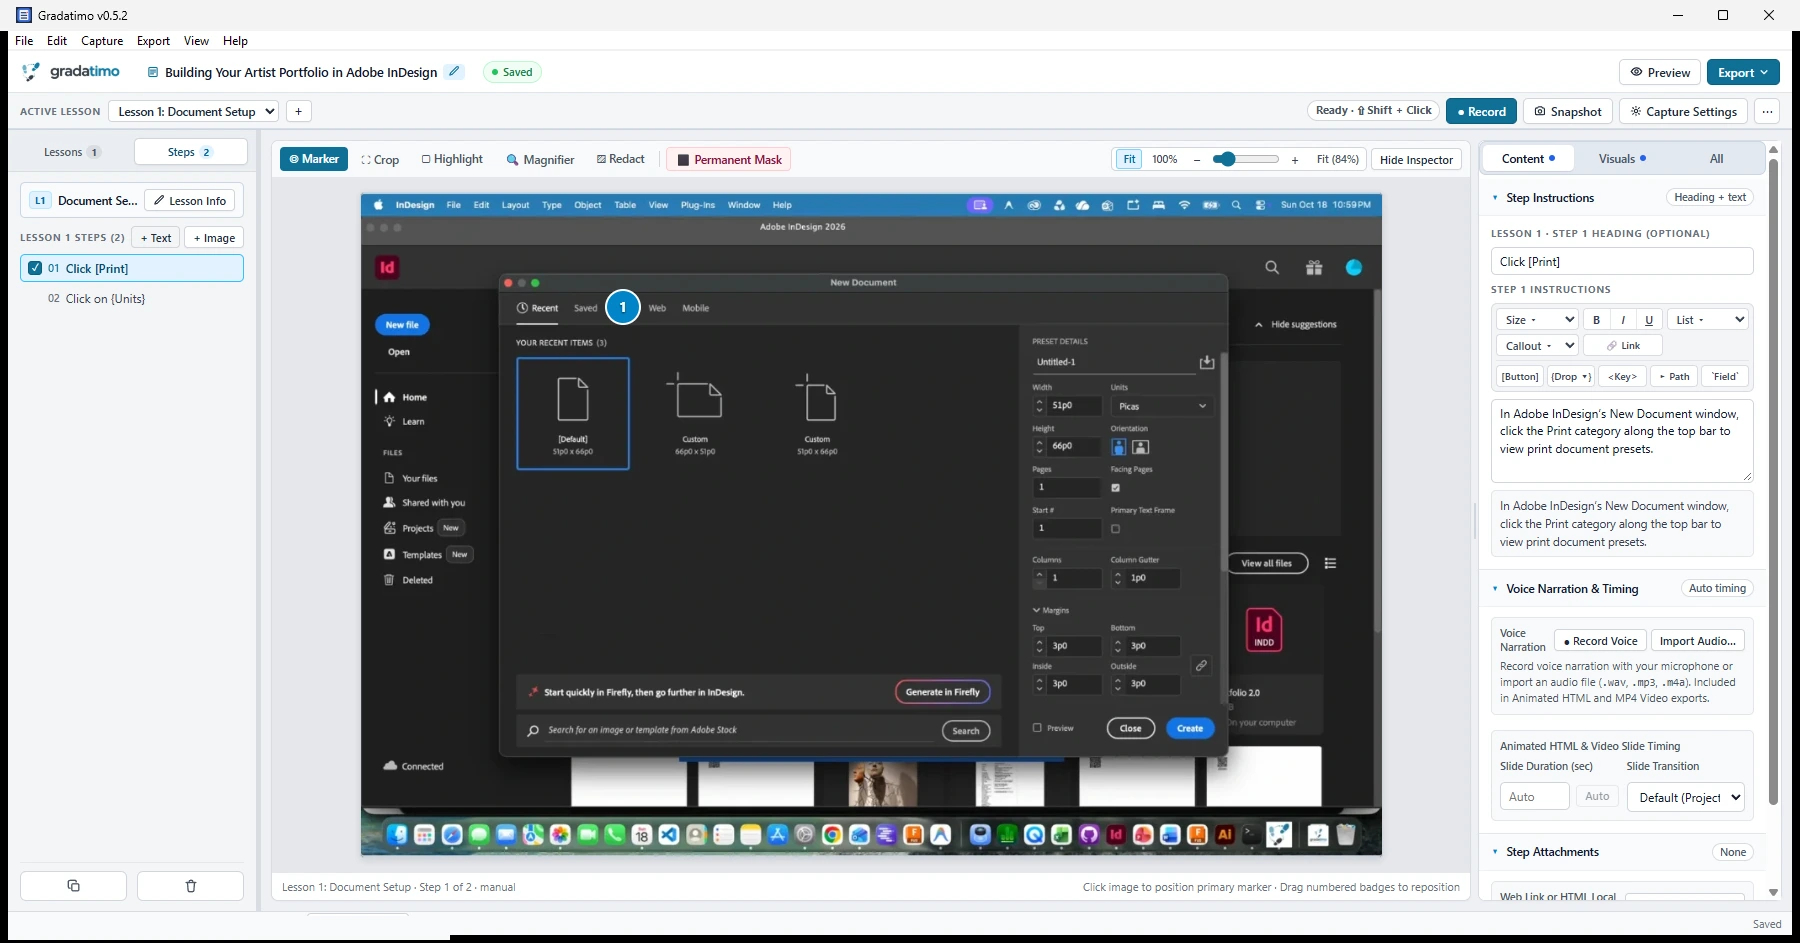Open the Capture menu
1800x943 pixels.
[x=102, y=41]
